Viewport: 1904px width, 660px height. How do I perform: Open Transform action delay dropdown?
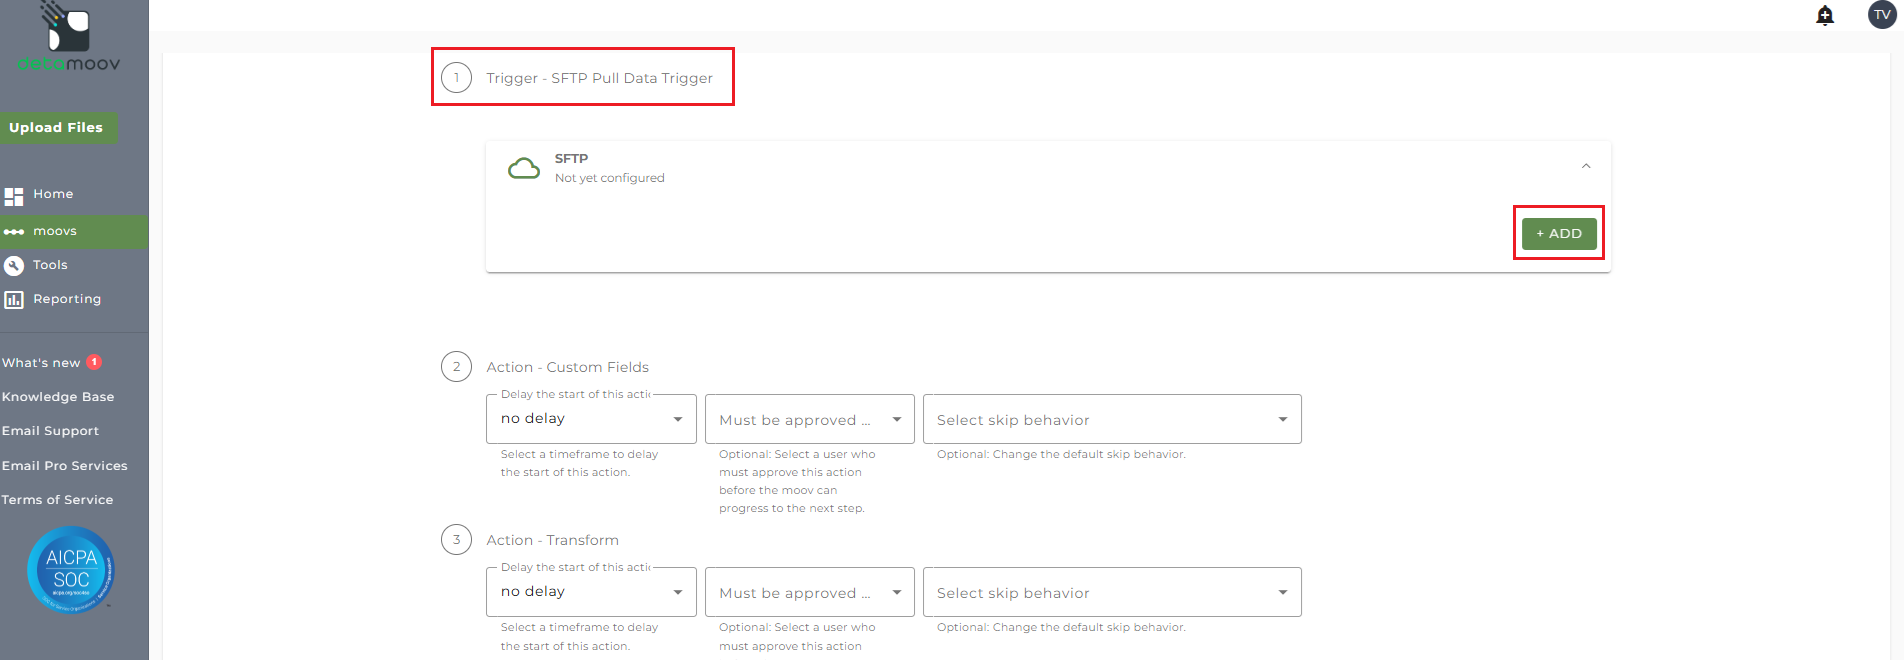(591, 592)
